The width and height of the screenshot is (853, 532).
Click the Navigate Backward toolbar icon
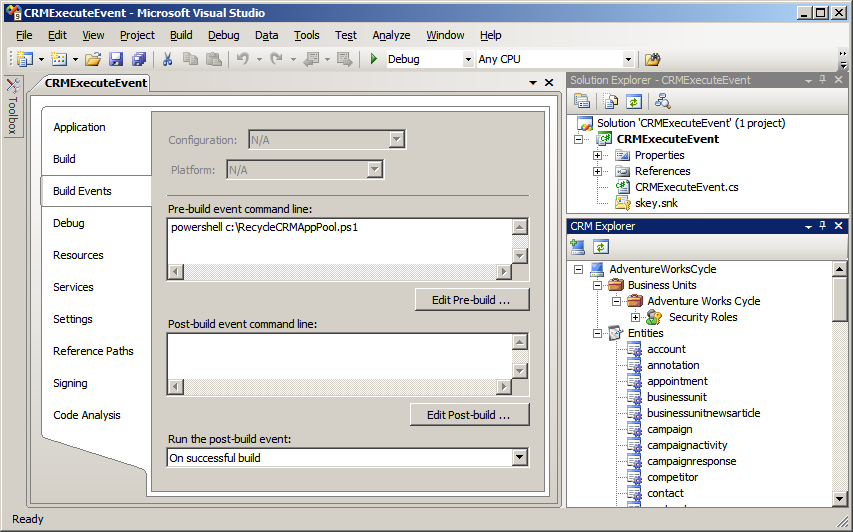312,59
